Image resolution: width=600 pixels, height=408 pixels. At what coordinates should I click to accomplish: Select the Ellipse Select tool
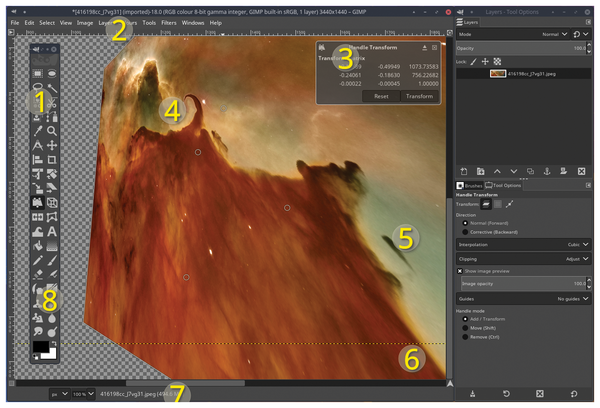[x=52, y=73]
